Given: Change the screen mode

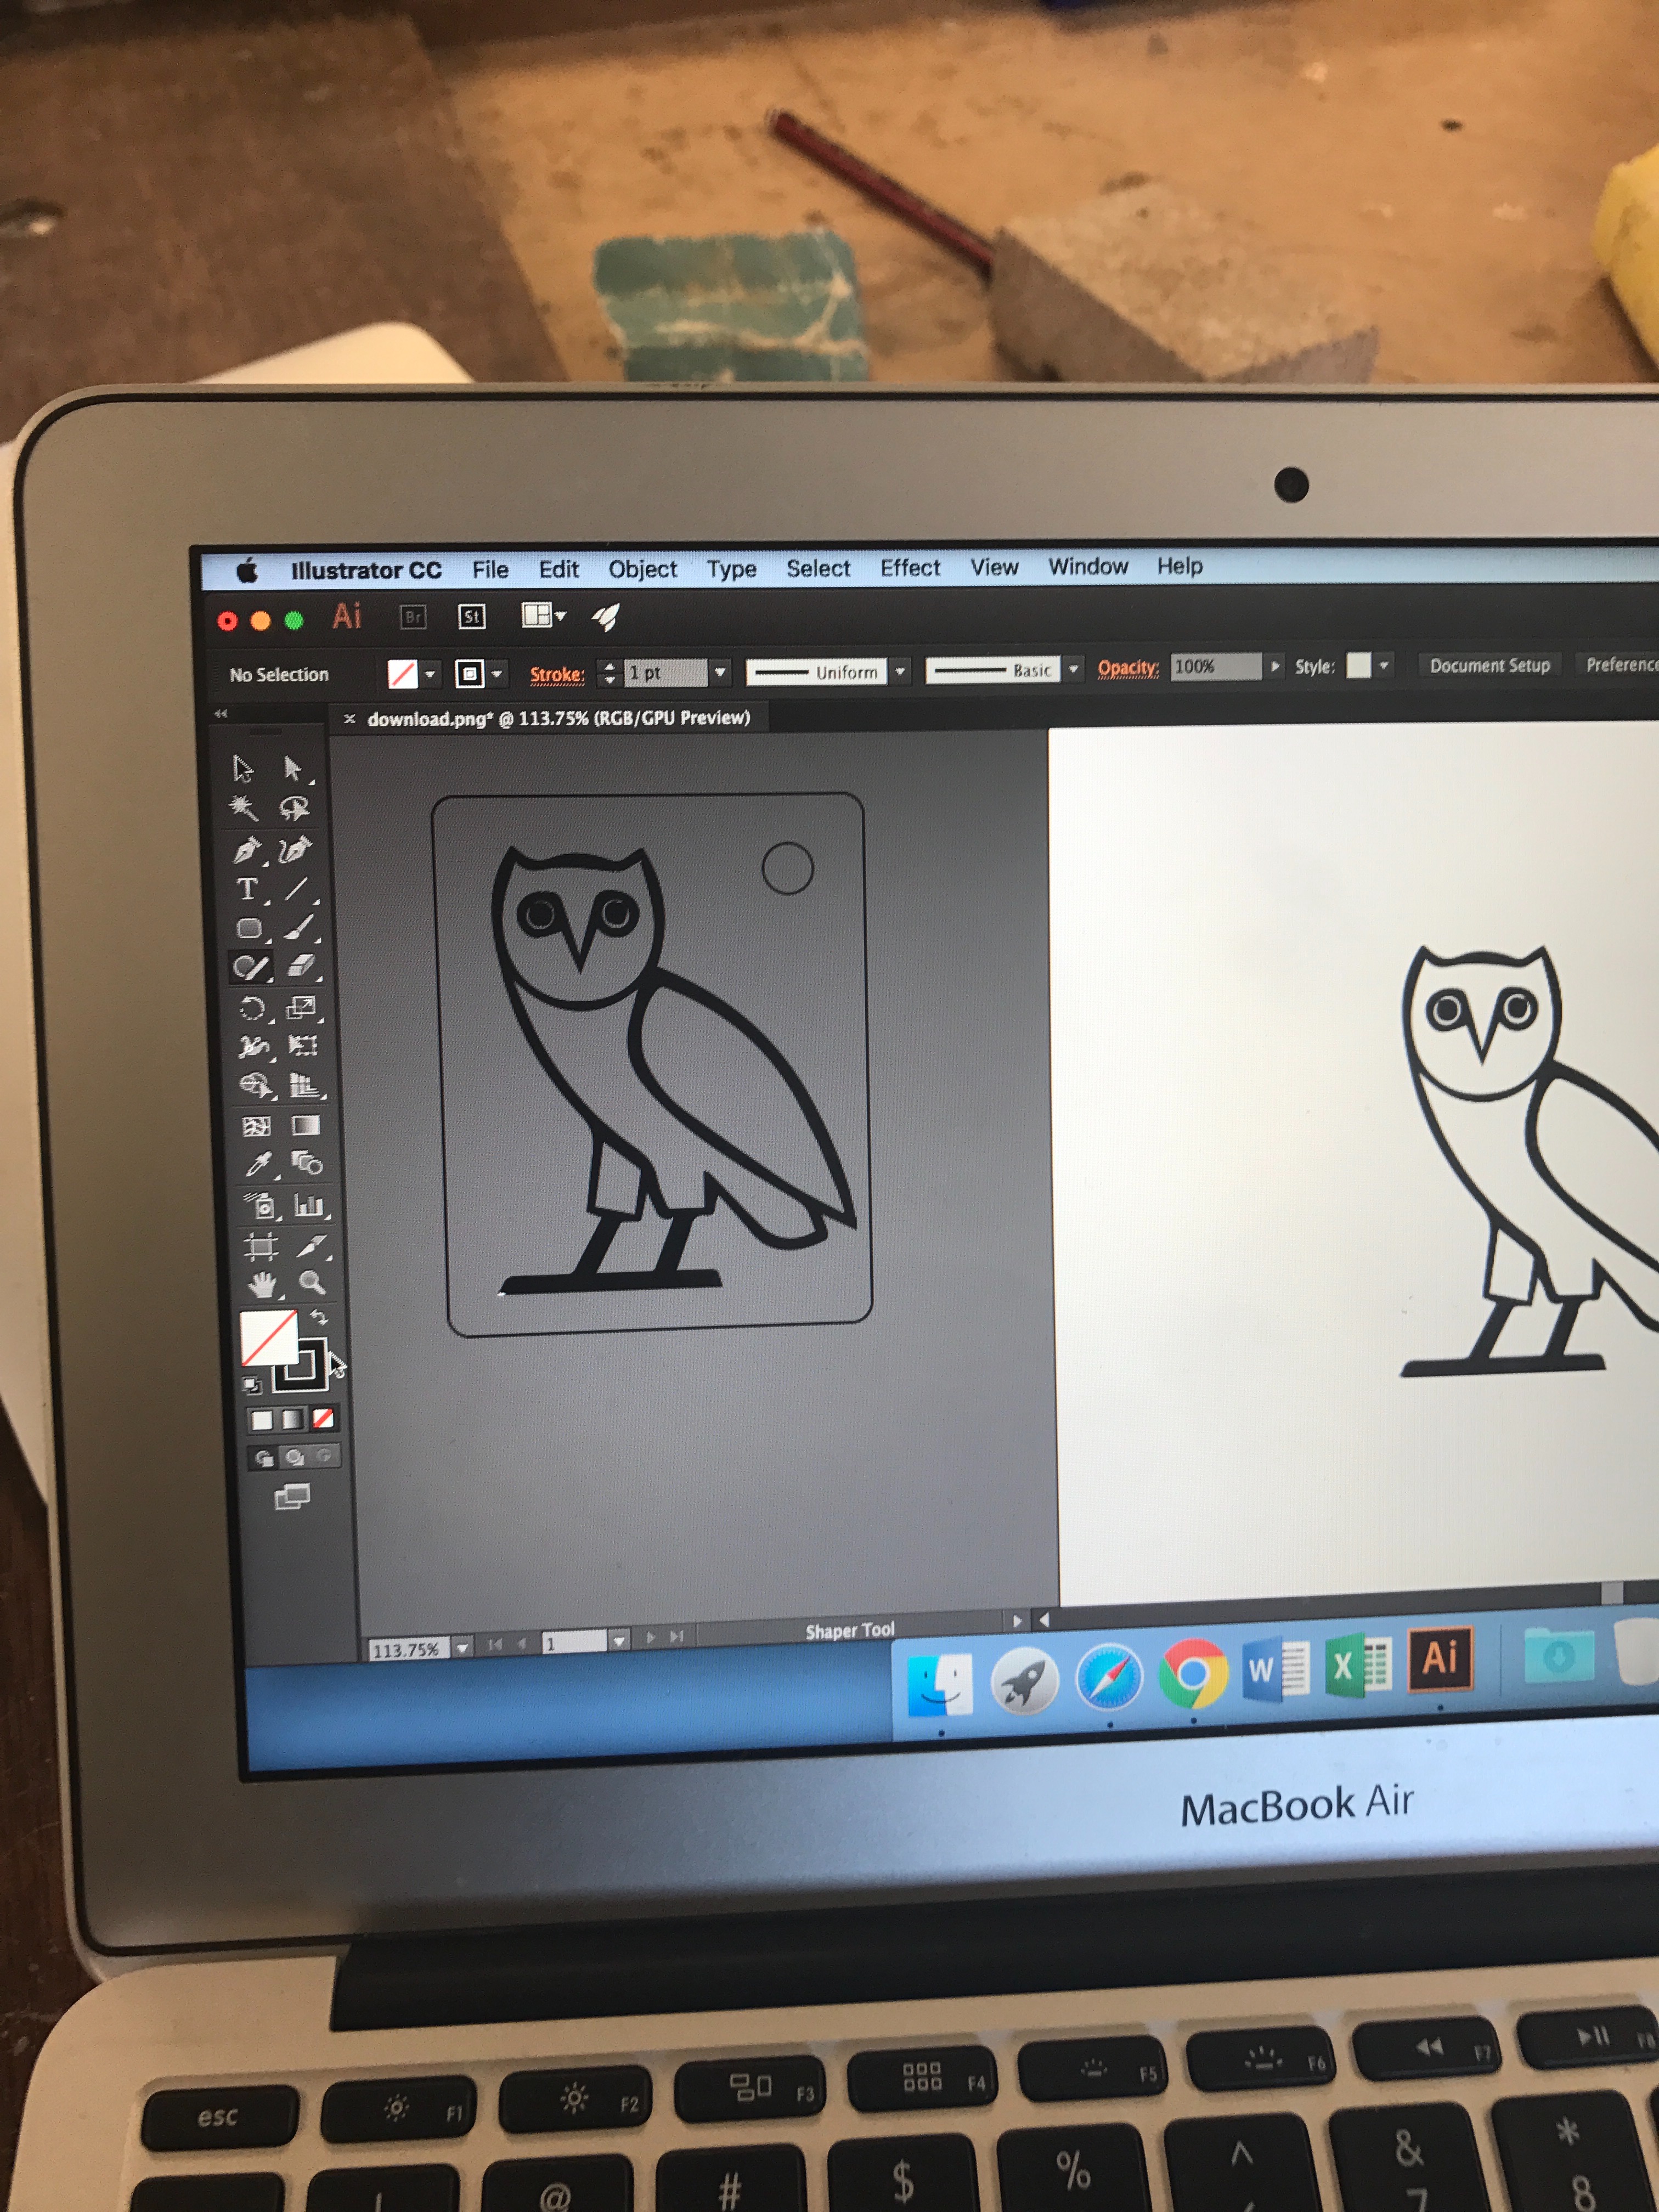Looking at the screenshot, I should click(292, 1497).
